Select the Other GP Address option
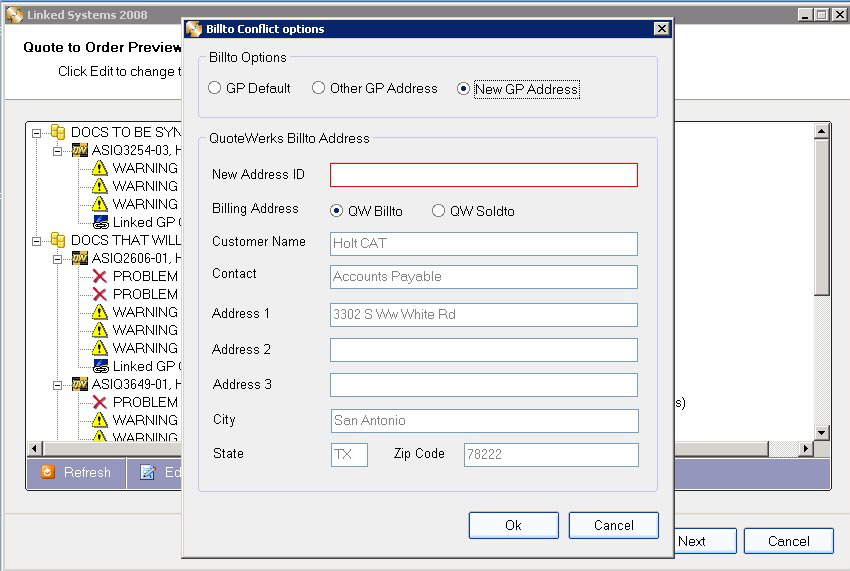This screenshot has width=850, height=571. pos(318,87)
